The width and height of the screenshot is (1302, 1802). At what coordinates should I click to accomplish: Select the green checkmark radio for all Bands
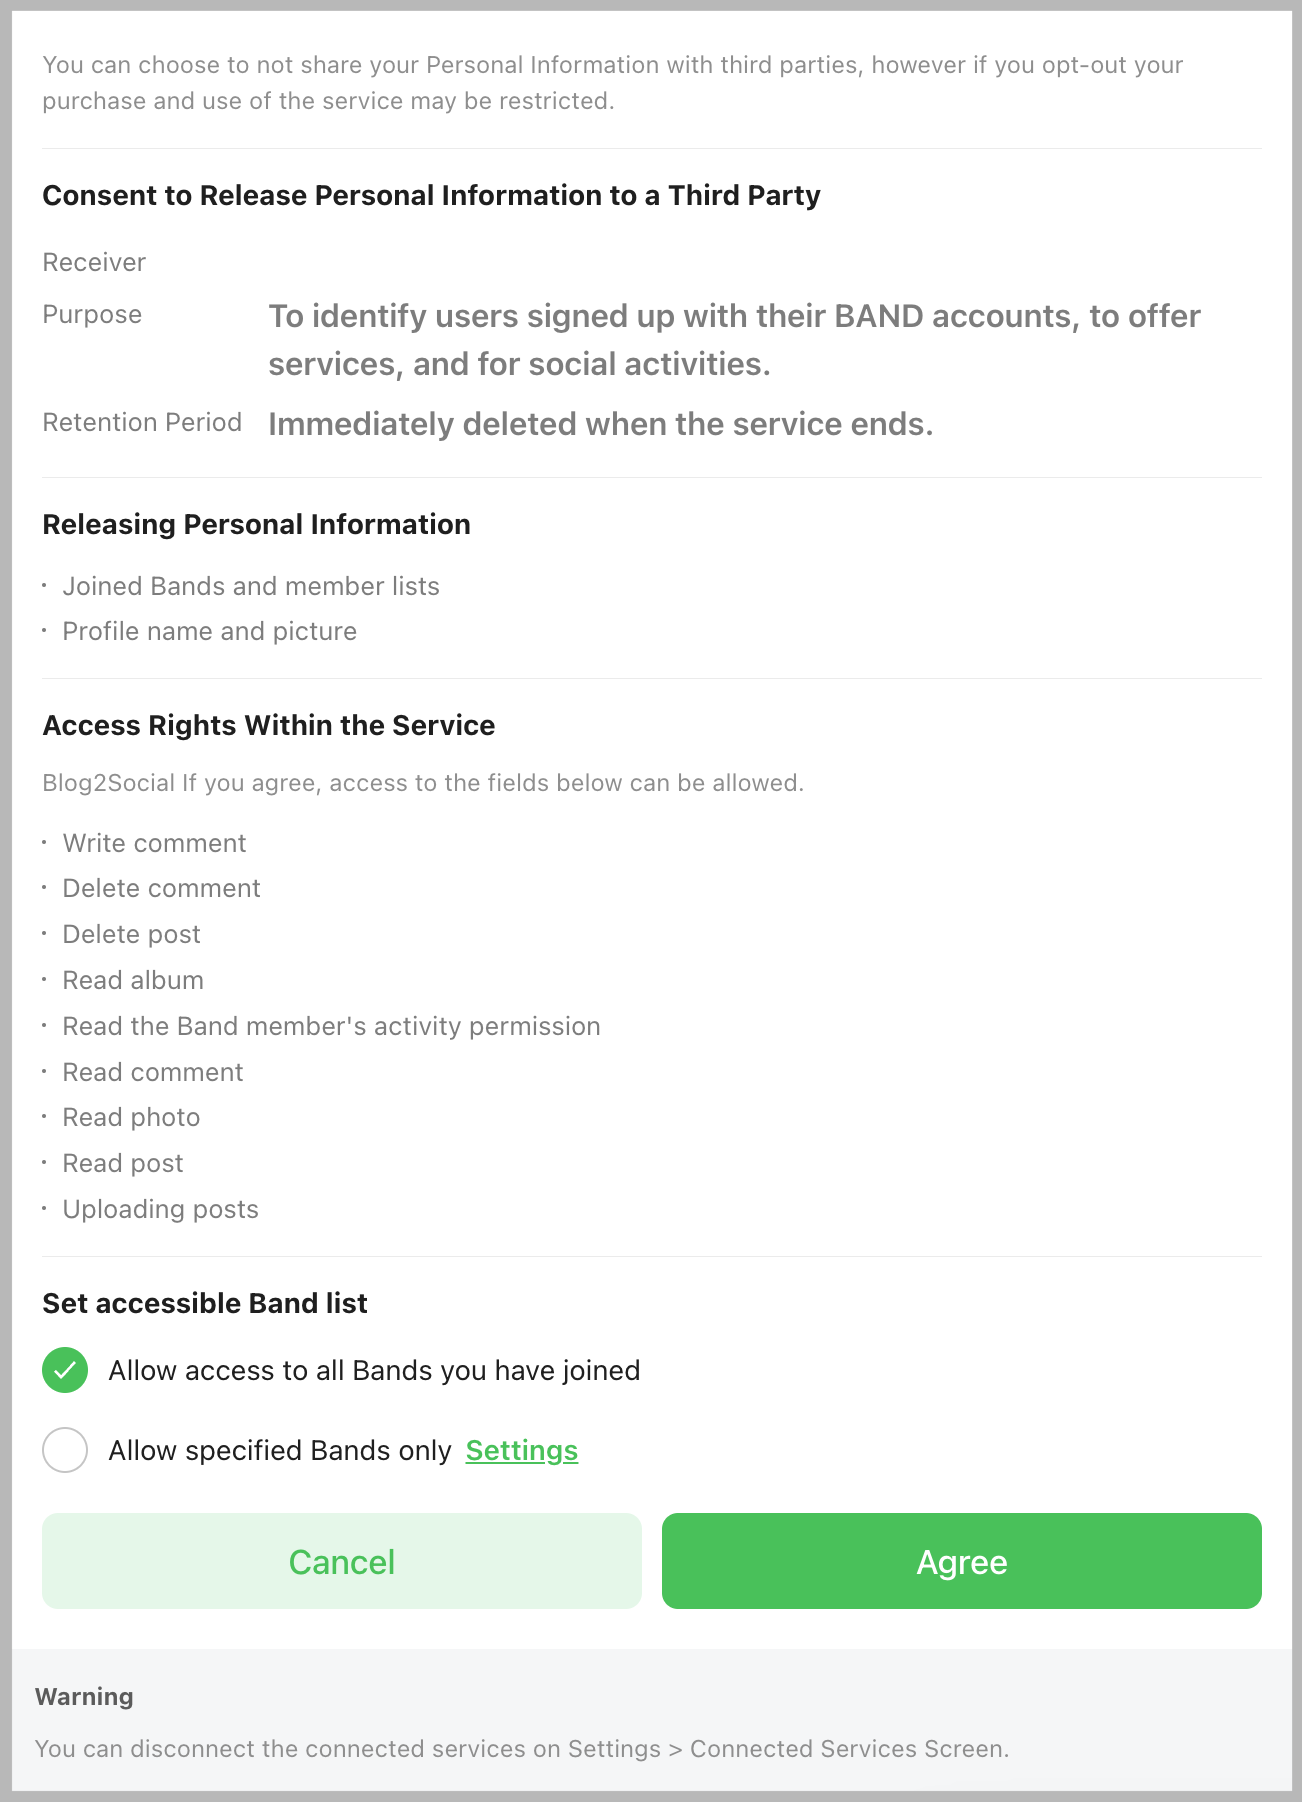[65, 1370]
